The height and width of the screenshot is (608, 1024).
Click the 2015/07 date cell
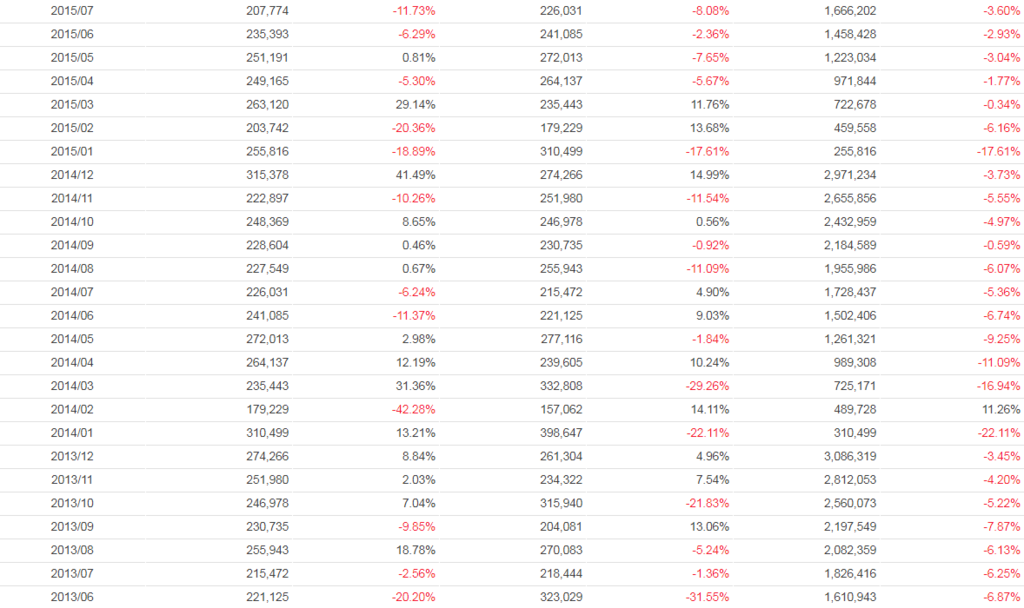coord(70,10)
